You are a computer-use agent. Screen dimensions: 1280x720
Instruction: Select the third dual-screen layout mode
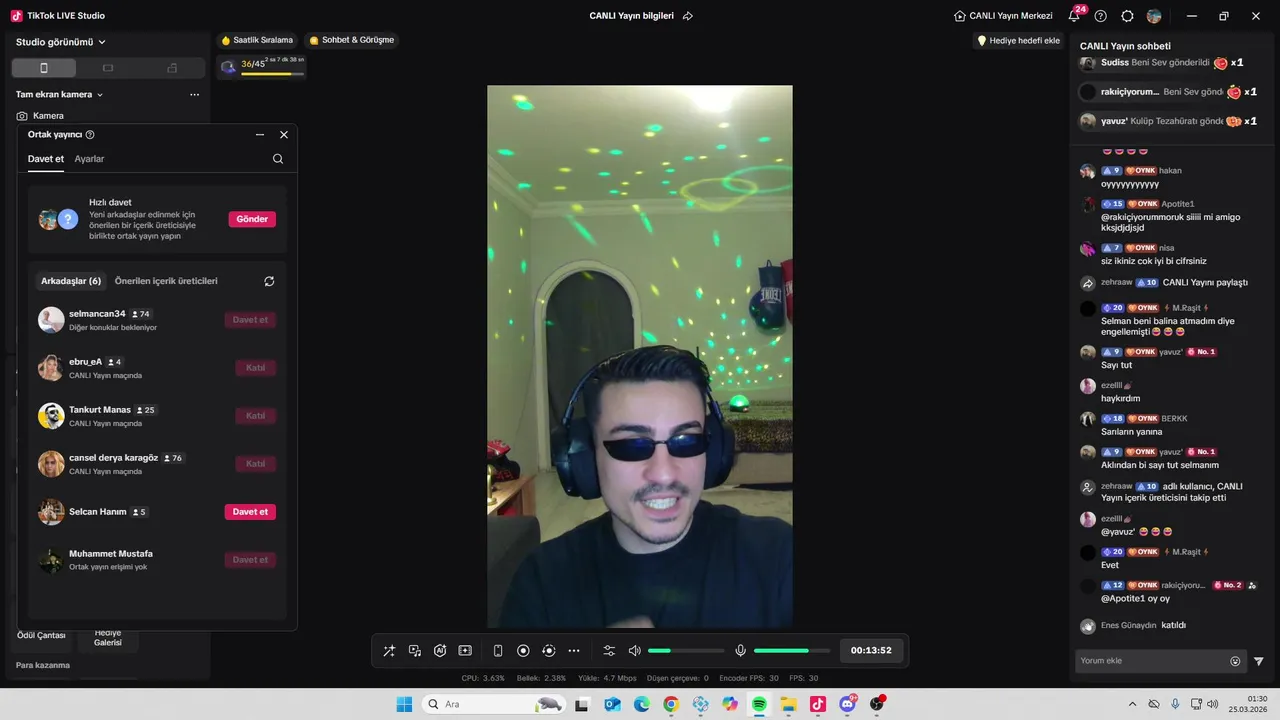172,68
